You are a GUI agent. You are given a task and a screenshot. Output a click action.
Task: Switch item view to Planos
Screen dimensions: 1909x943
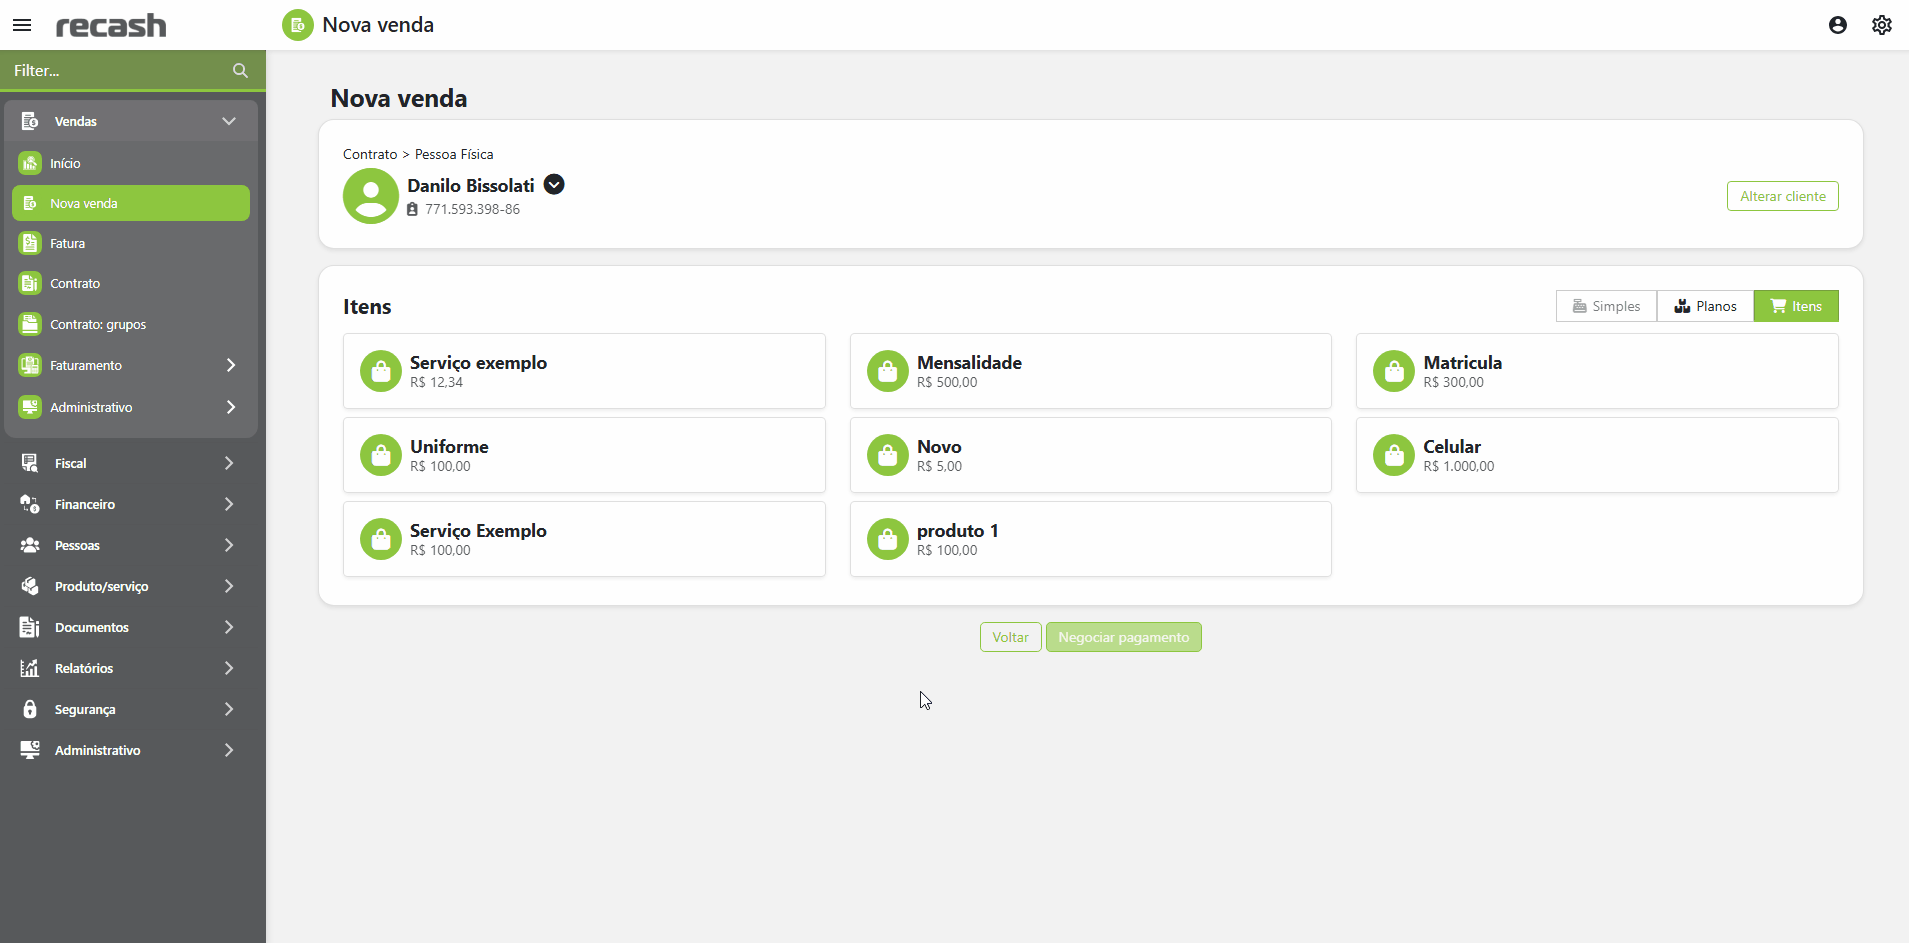pyautogui.click(x=1705, y=306)
